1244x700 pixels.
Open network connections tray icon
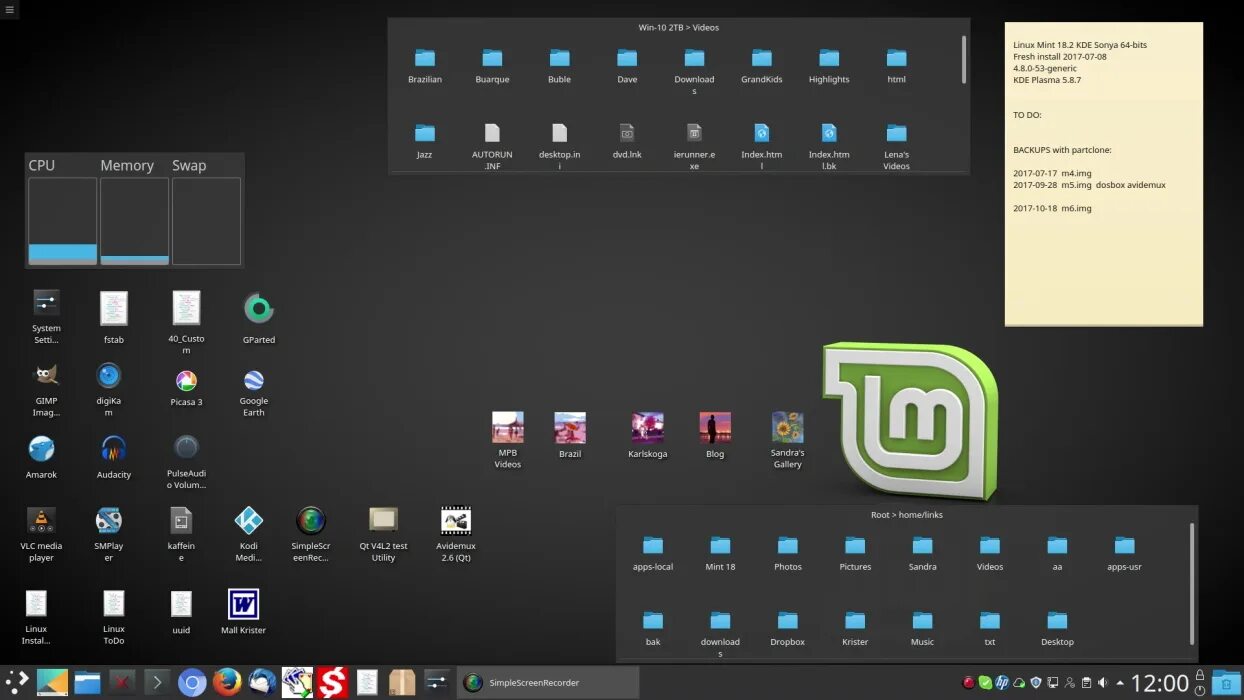pos(1052,683)
